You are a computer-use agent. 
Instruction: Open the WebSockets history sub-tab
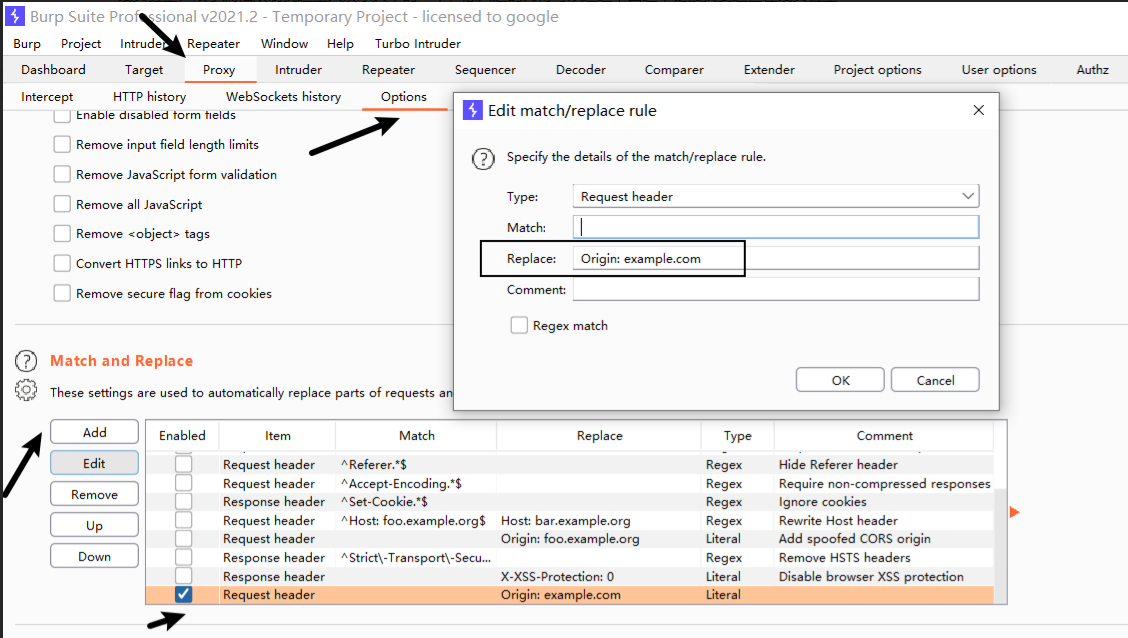coord(283,96)
